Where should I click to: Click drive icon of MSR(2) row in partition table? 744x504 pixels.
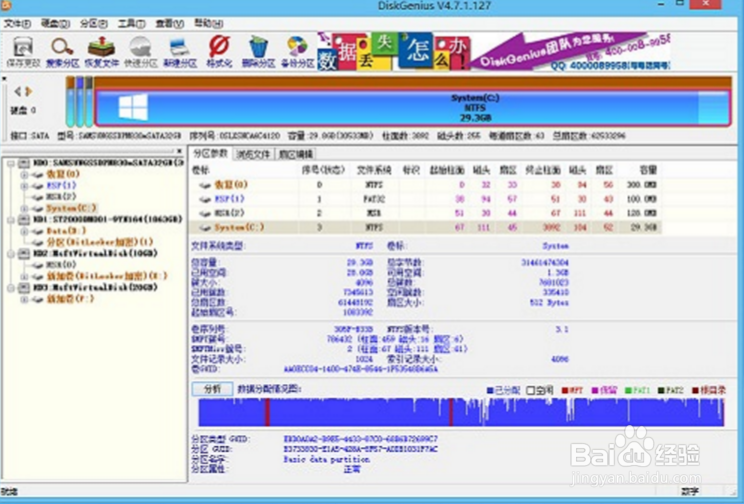point(205,213)
